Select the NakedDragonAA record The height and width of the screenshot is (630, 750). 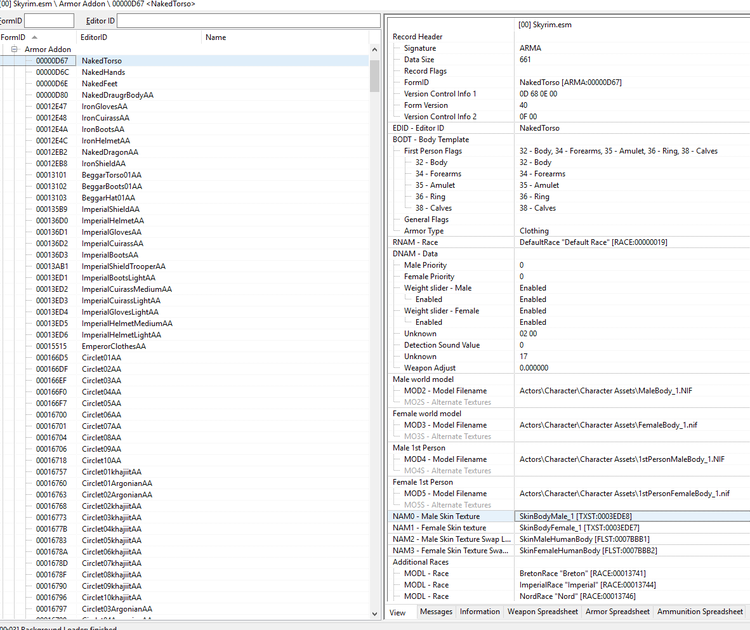(110, 152)
